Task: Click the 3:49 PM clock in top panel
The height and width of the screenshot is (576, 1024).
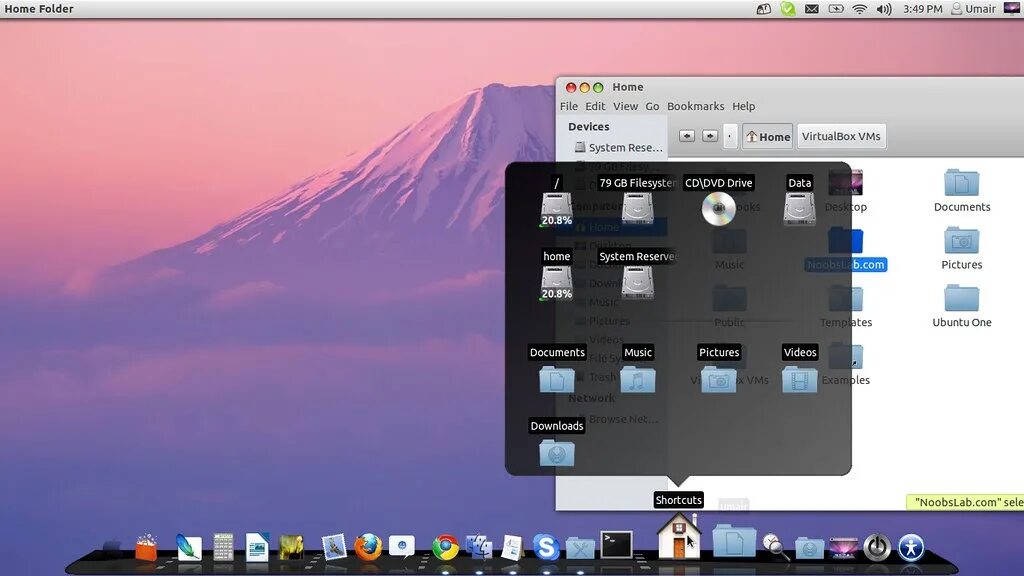Action: click(923, 9)
